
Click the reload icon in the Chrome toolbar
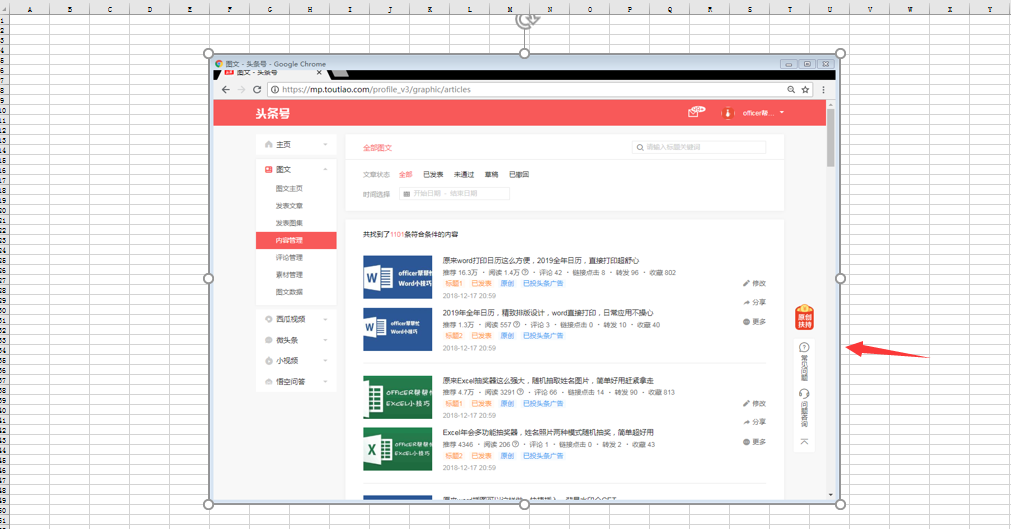coord(257,90)
